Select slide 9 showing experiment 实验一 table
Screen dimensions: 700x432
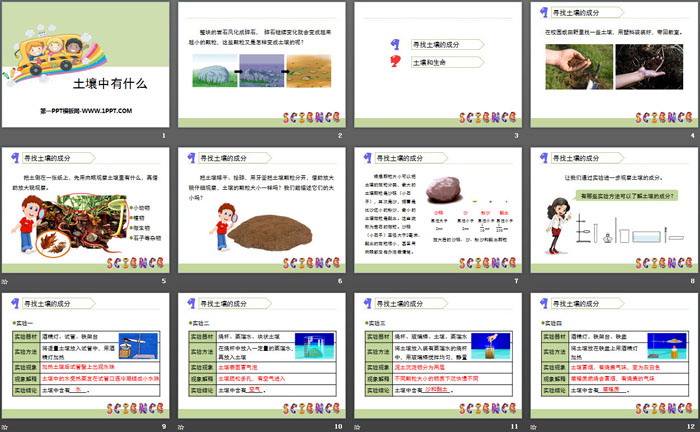[x=85, y=356]
